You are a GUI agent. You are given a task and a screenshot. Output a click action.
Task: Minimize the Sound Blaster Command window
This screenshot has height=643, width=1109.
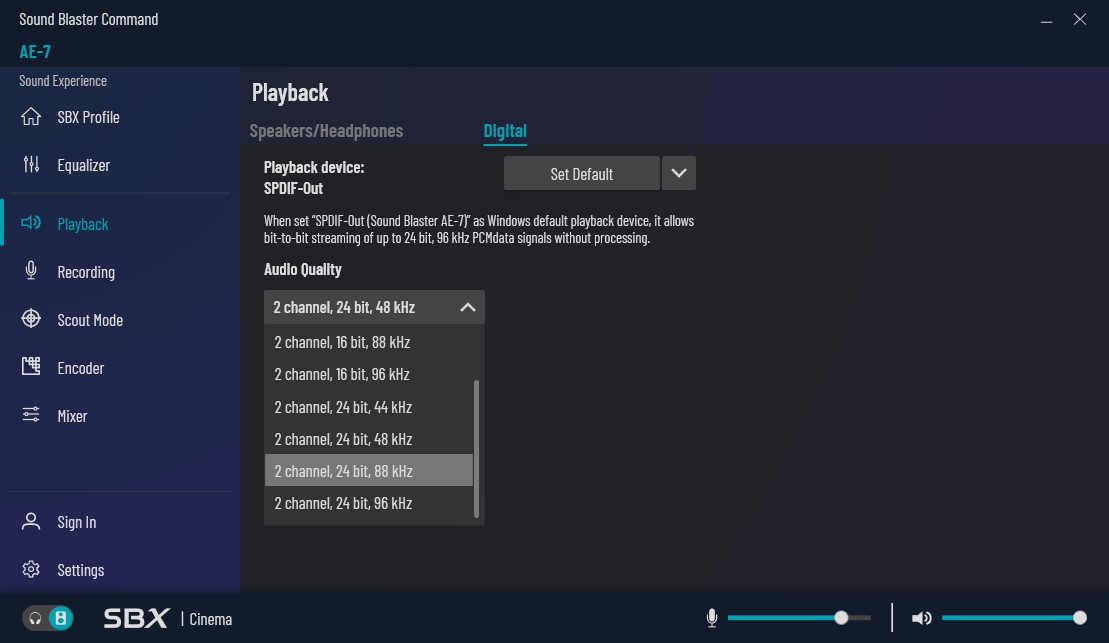[1046, 20]
